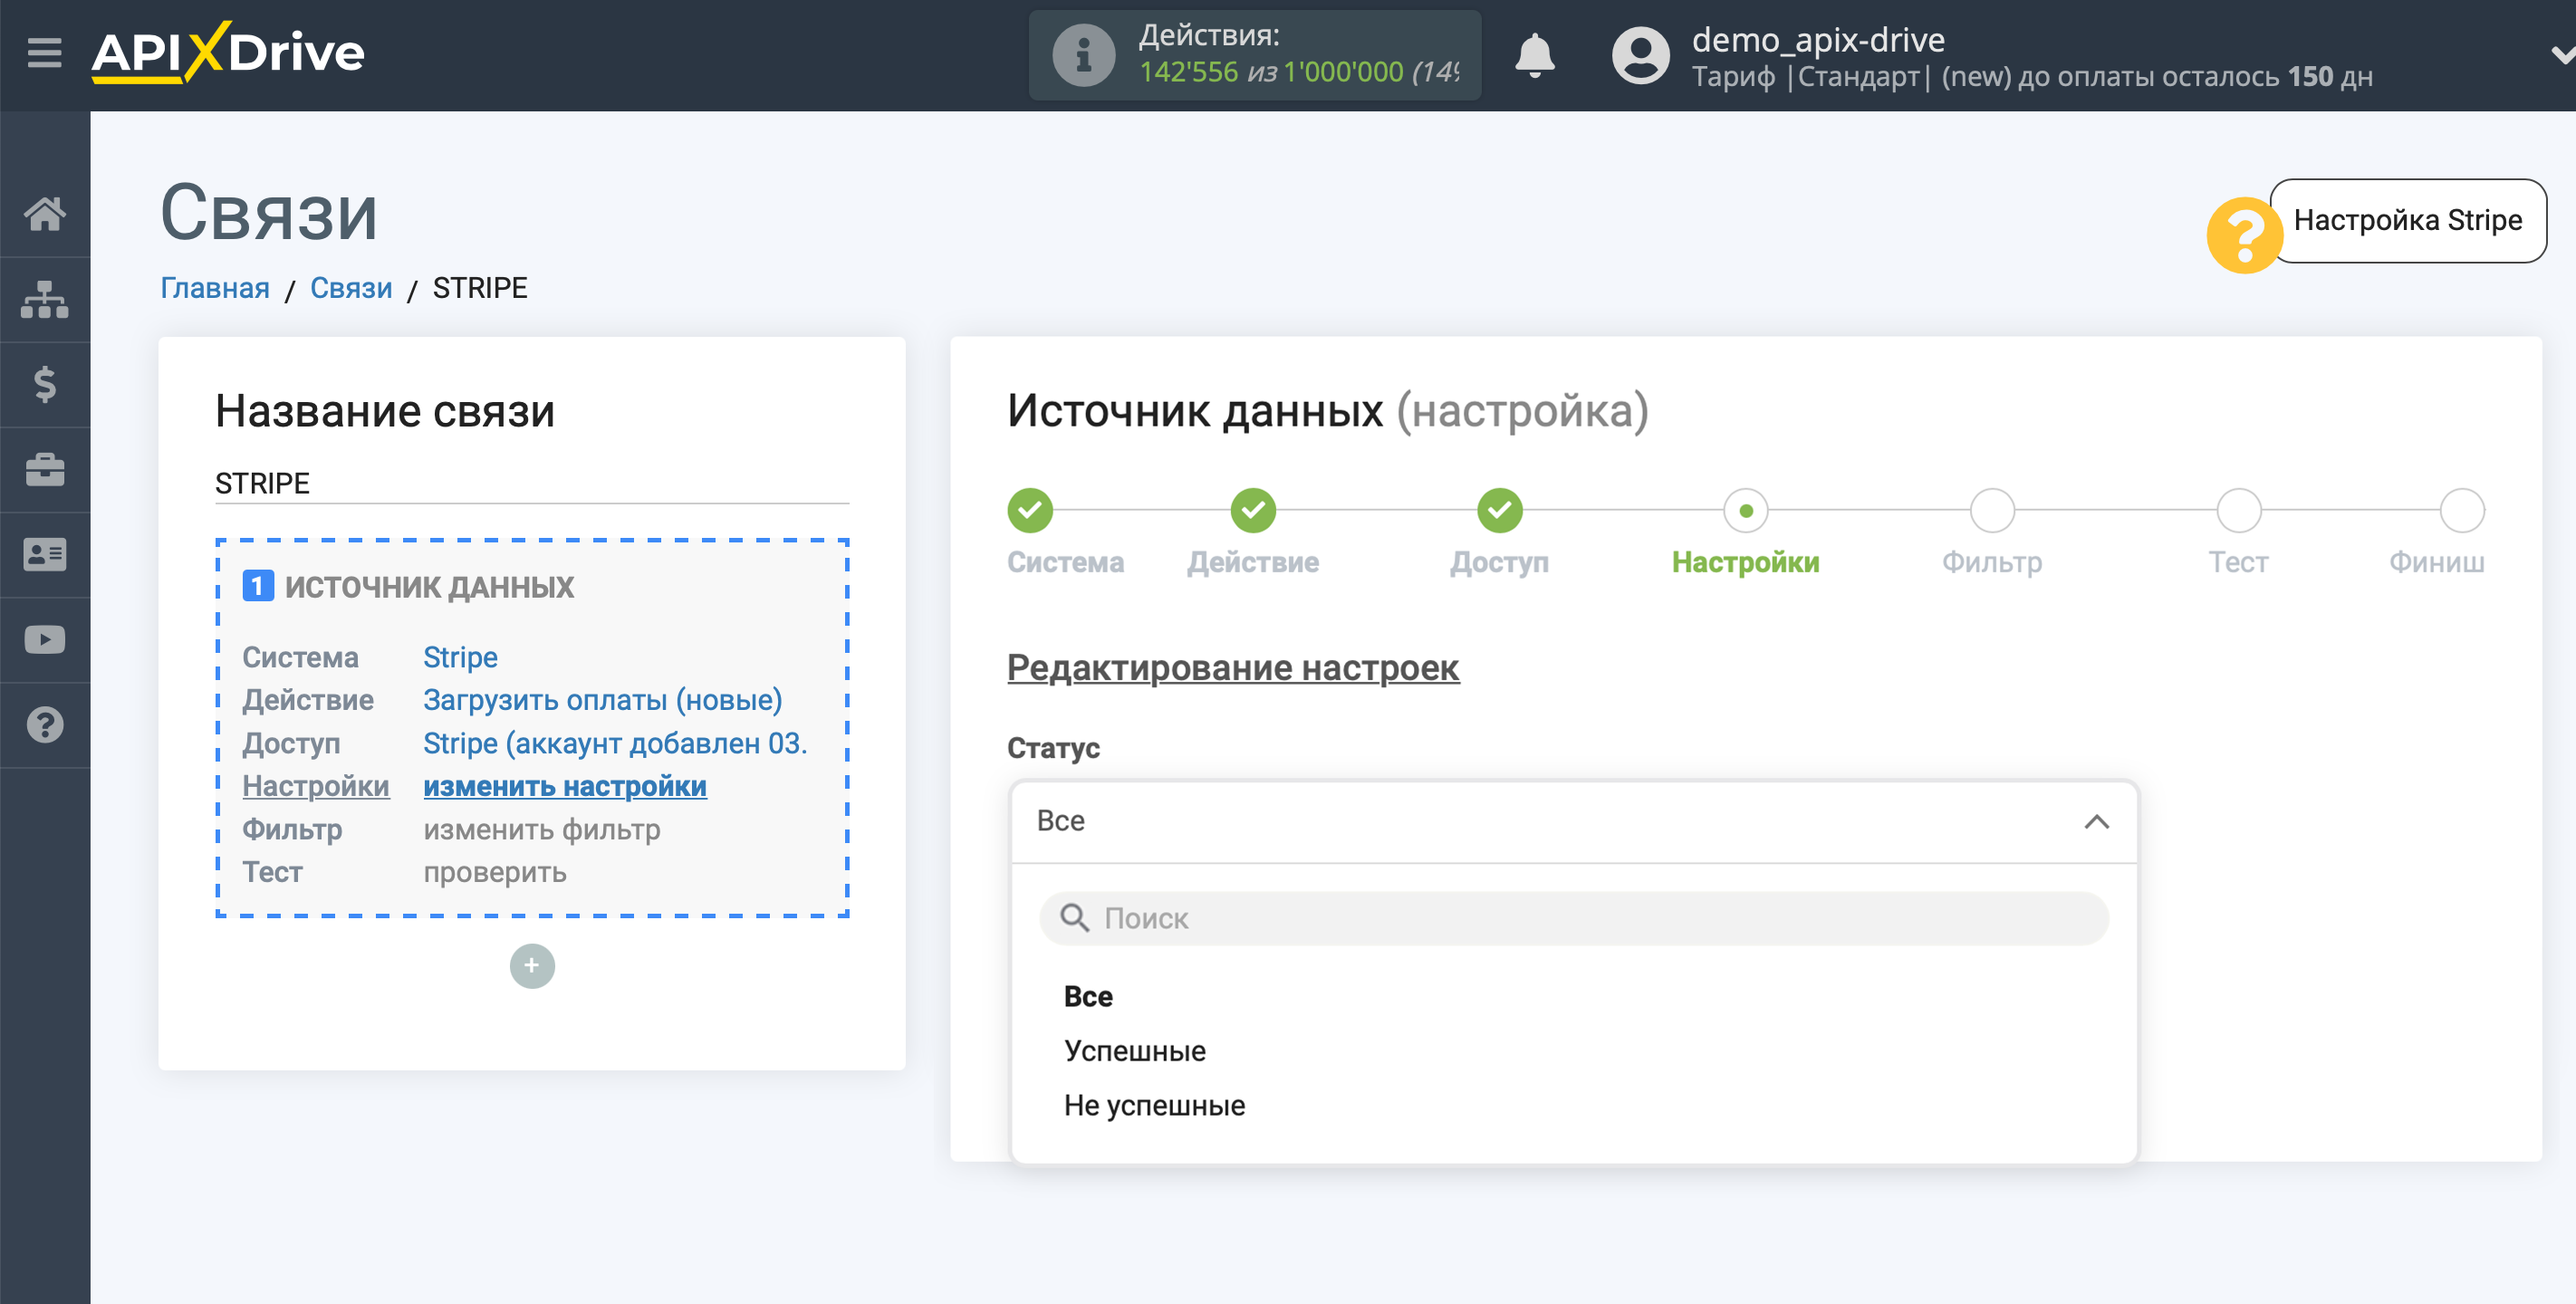Select the Финиш step circle
2576x1304 pixels.
point(2462,510)
